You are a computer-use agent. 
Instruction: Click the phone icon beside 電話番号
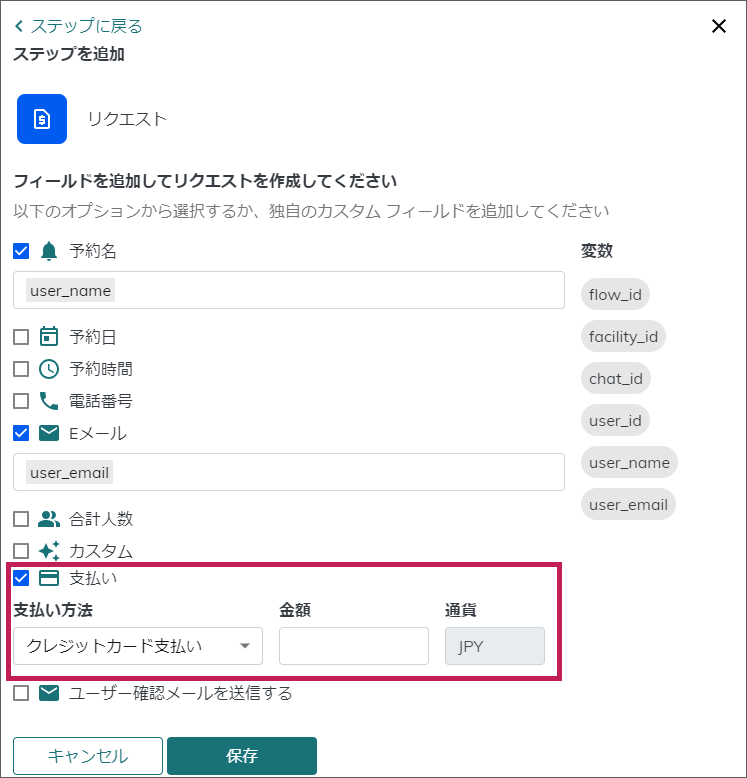[49, 401]
